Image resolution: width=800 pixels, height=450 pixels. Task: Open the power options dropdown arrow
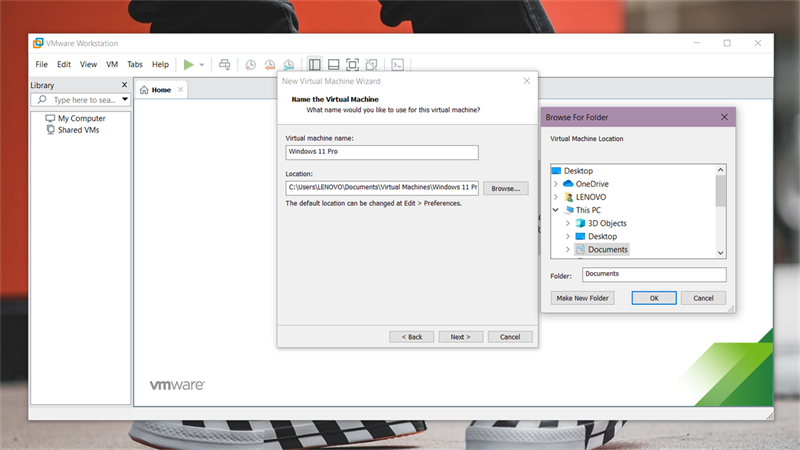[202, 65]
